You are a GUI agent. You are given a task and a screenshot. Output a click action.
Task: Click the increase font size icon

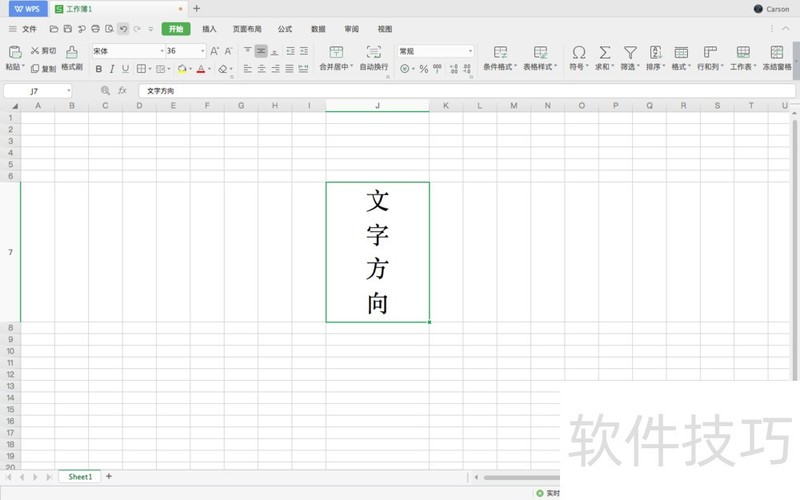point(214,51)
